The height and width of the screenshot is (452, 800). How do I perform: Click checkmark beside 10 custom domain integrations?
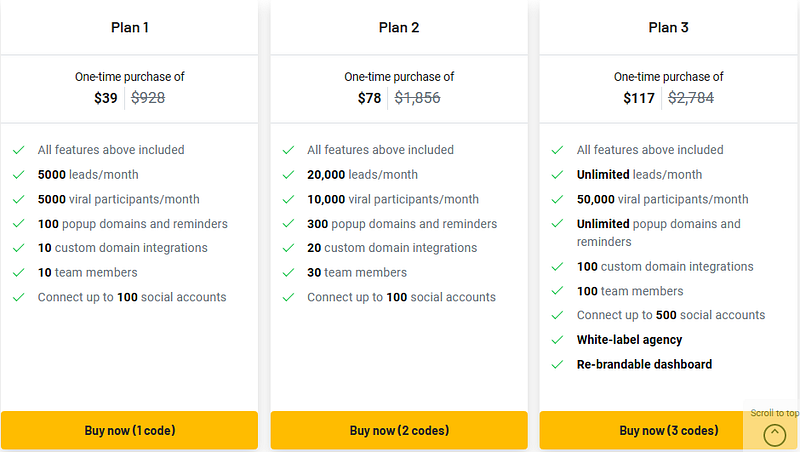tap(18, 248)
